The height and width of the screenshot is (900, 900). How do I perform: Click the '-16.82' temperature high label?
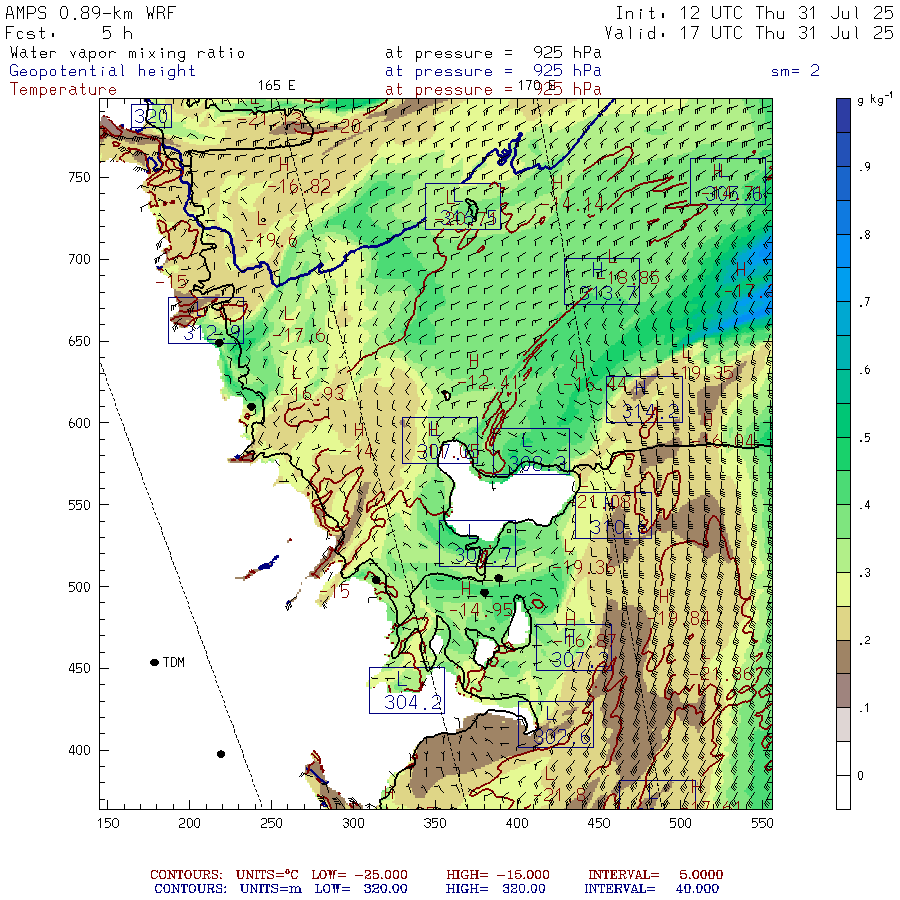[x=299, y=186]
